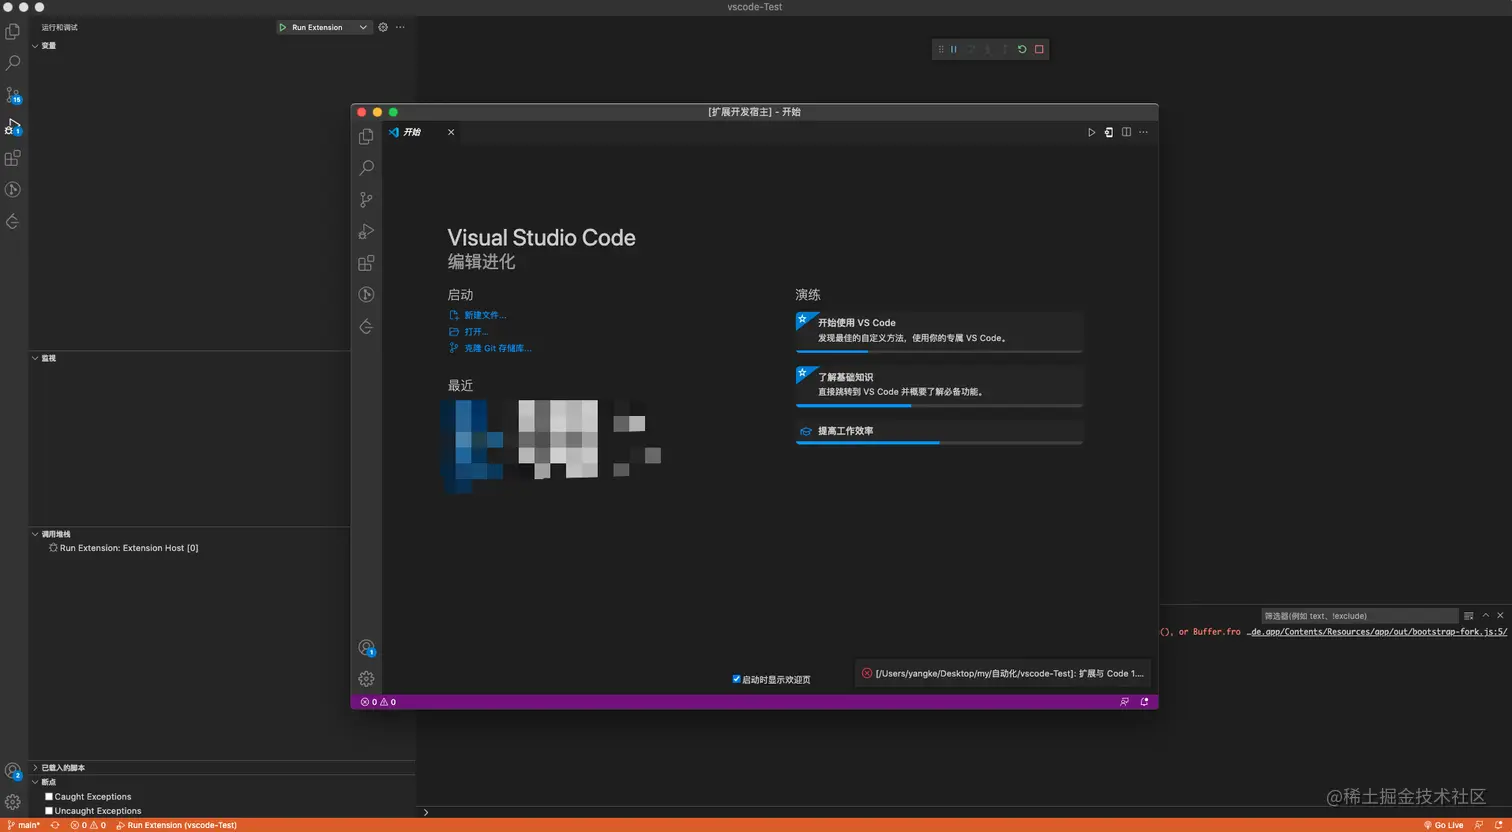Stop the debug session
The width and height of the screenshot is (1512, 832).
[1039, 49]
